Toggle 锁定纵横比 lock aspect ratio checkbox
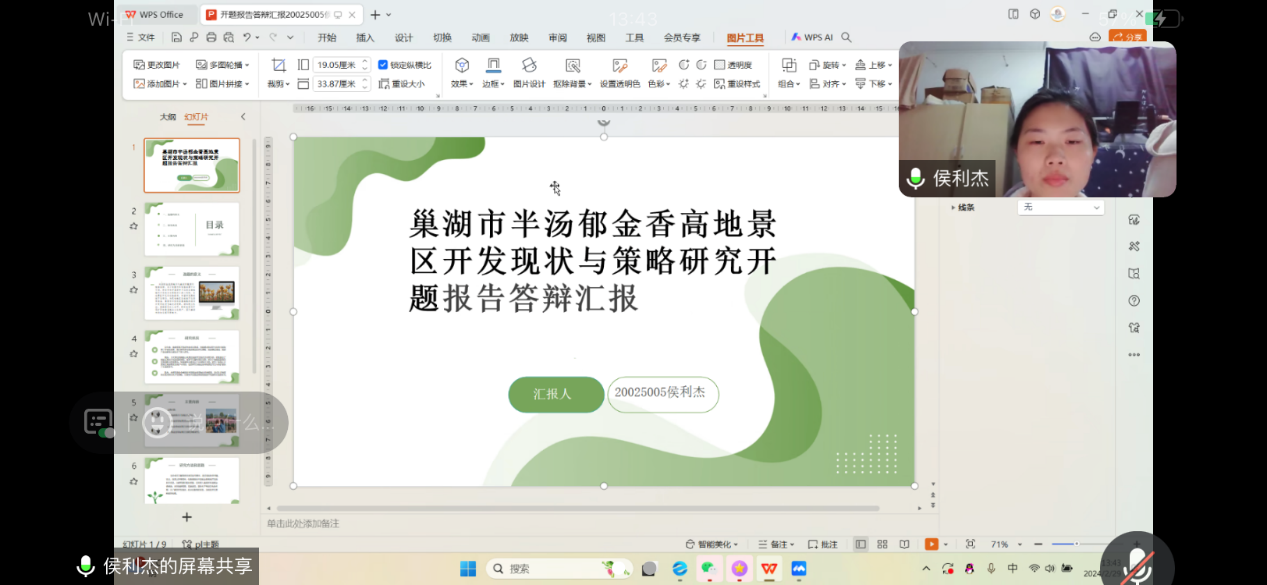Viewport: 1267px width, 585px height. pos(383,65)
